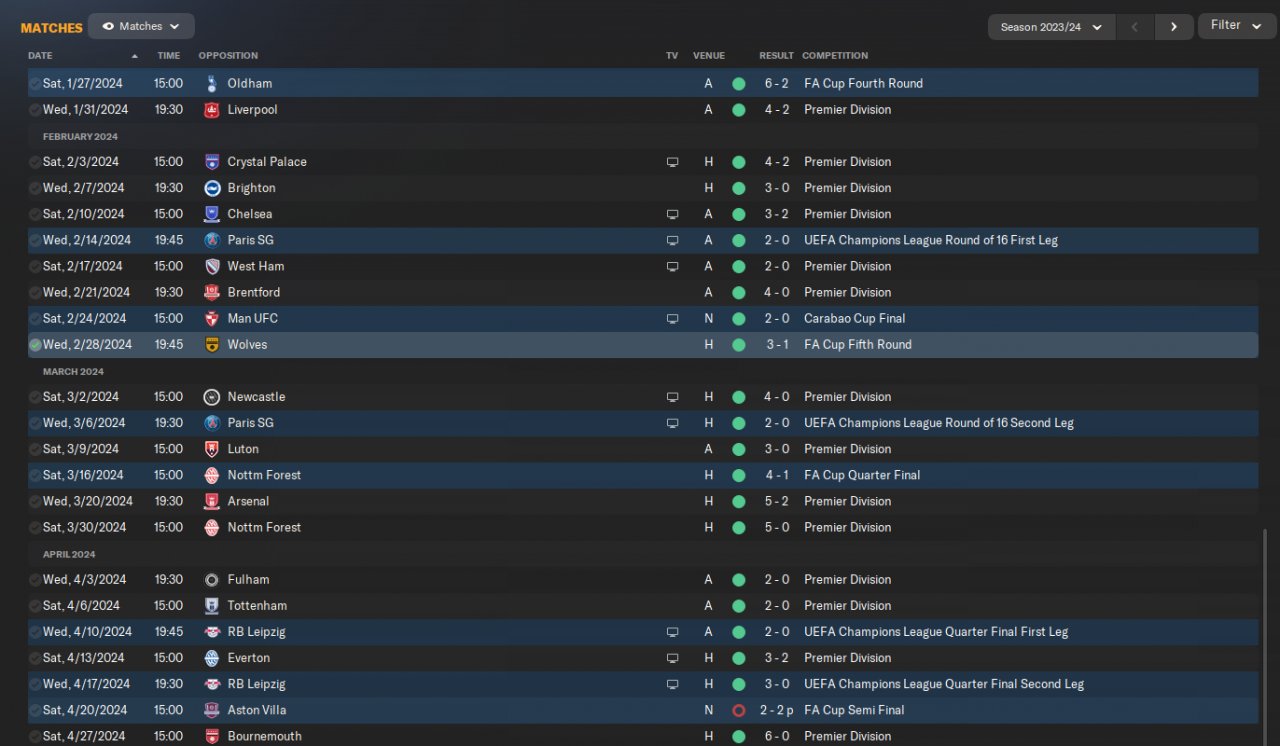The height and width of the screenshot is (746, 1280).
Task: Open the Aston Villa FA Cup Semi Final result
Action: [x=777, y=710]
